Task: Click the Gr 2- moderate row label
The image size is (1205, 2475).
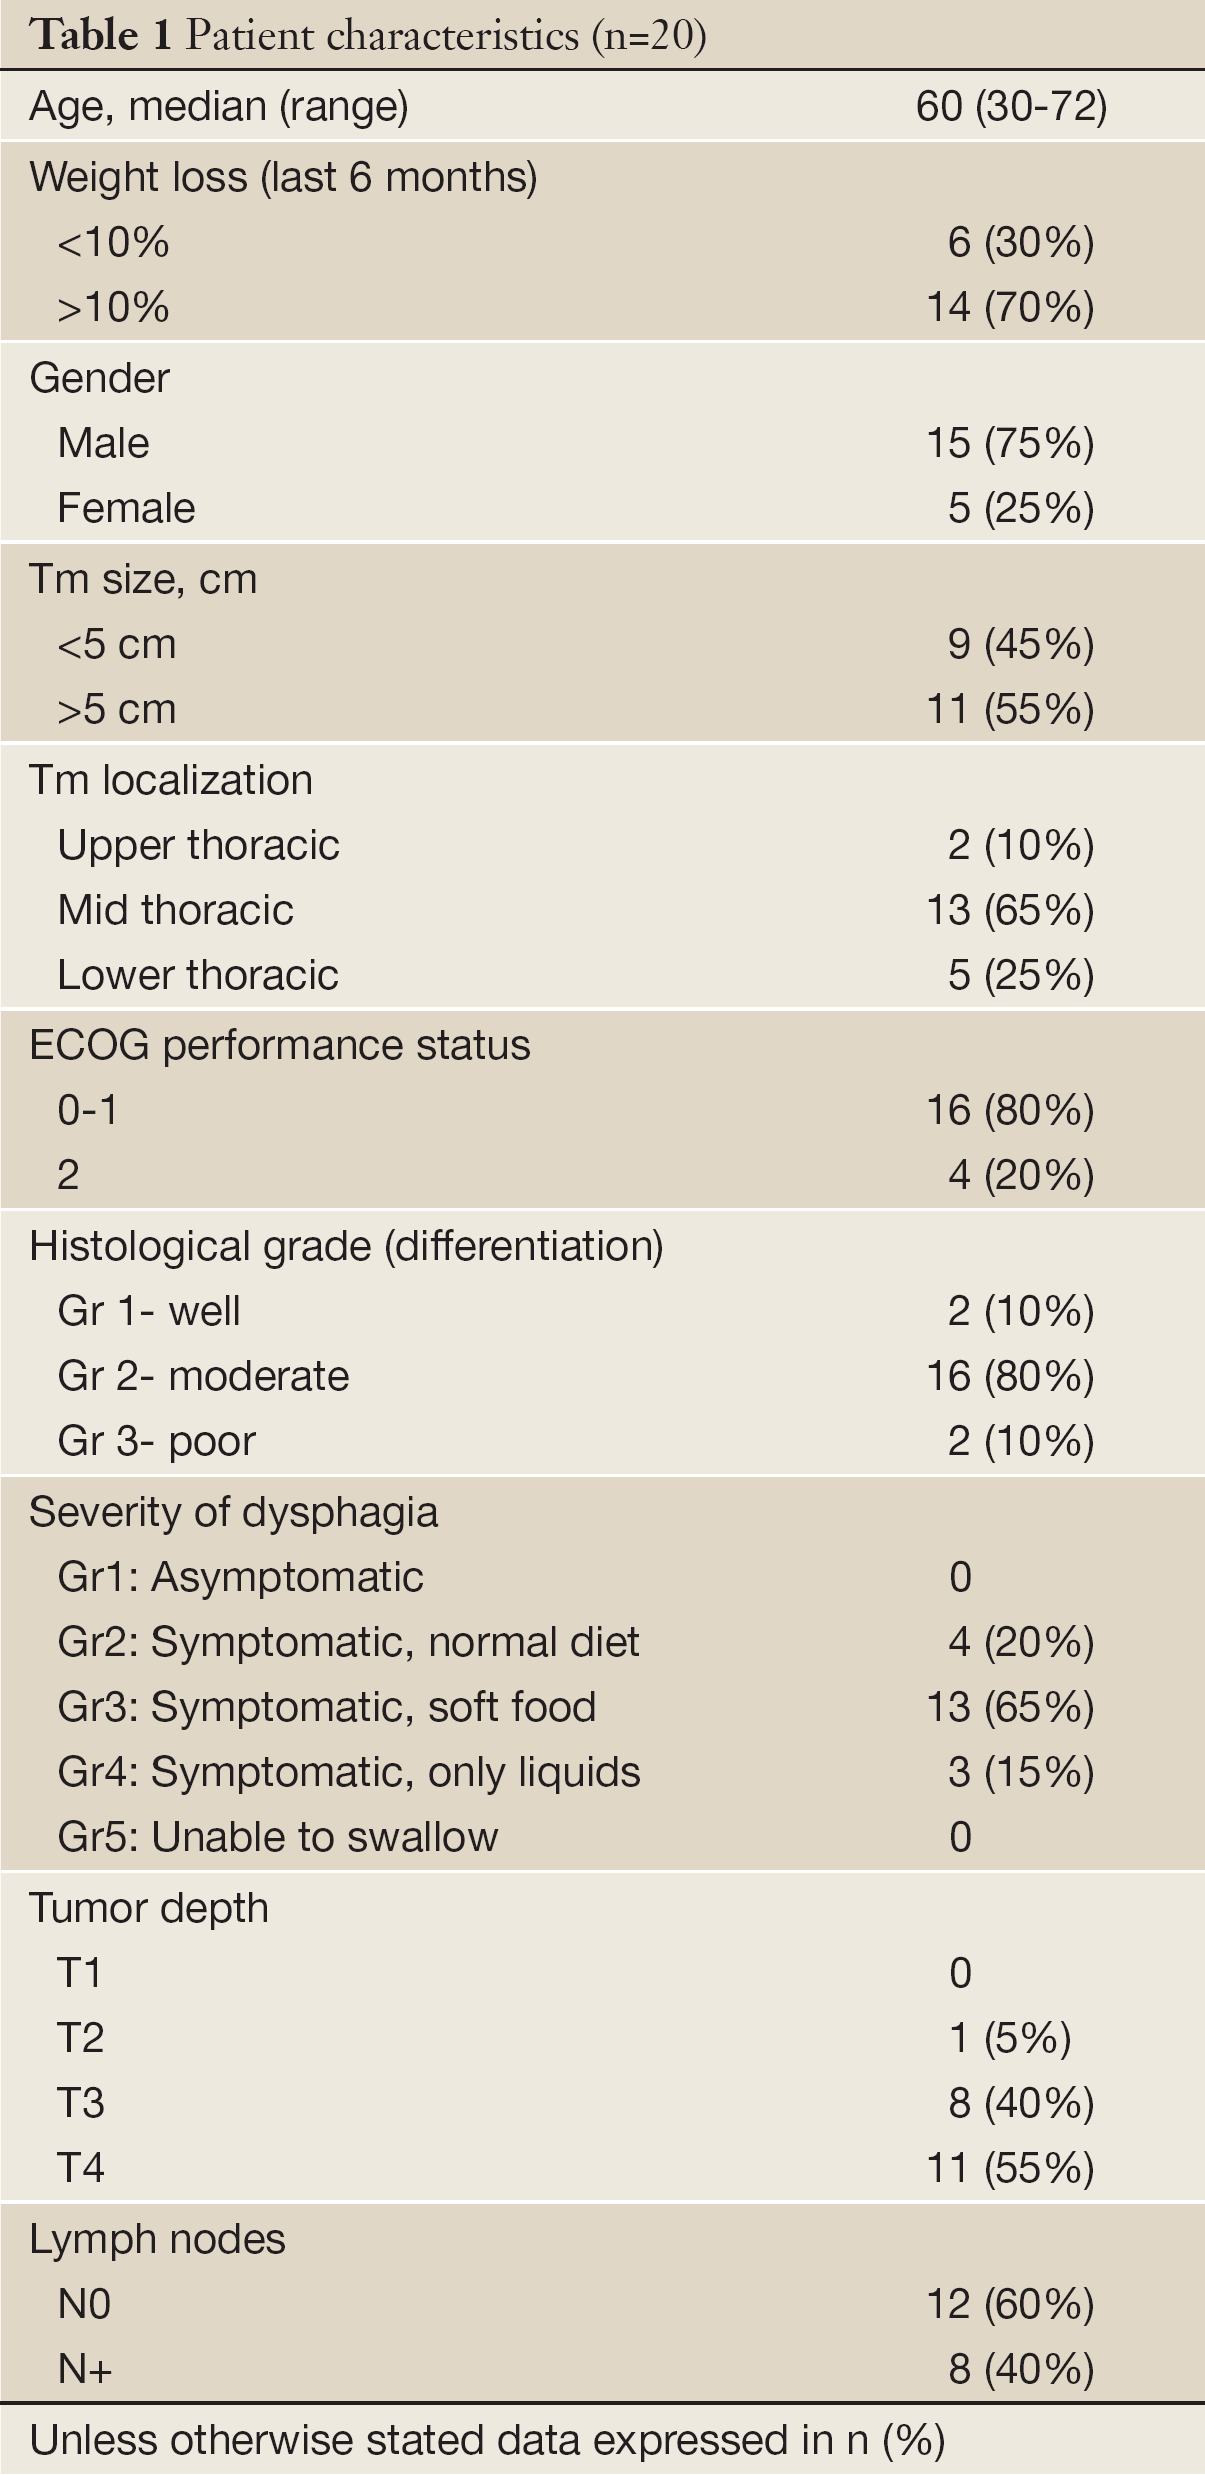Action: point(204,1376)
